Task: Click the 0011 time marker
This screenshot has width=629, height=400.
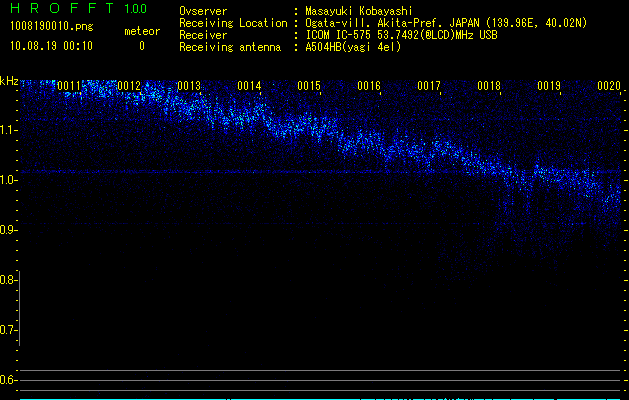Action: click(x=69, y=86)
